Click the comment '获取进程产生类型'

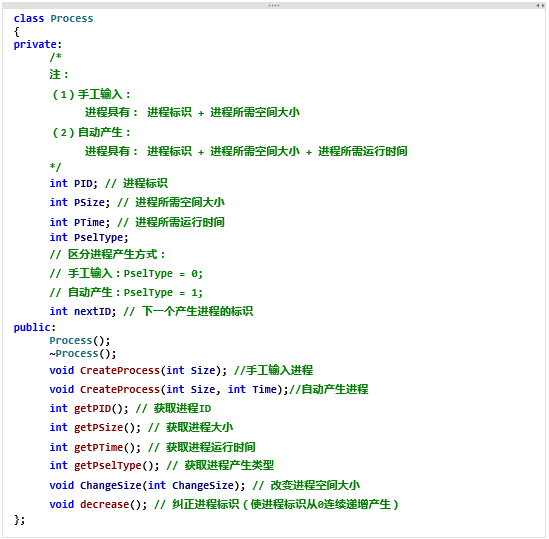click(x=229, y=465)
